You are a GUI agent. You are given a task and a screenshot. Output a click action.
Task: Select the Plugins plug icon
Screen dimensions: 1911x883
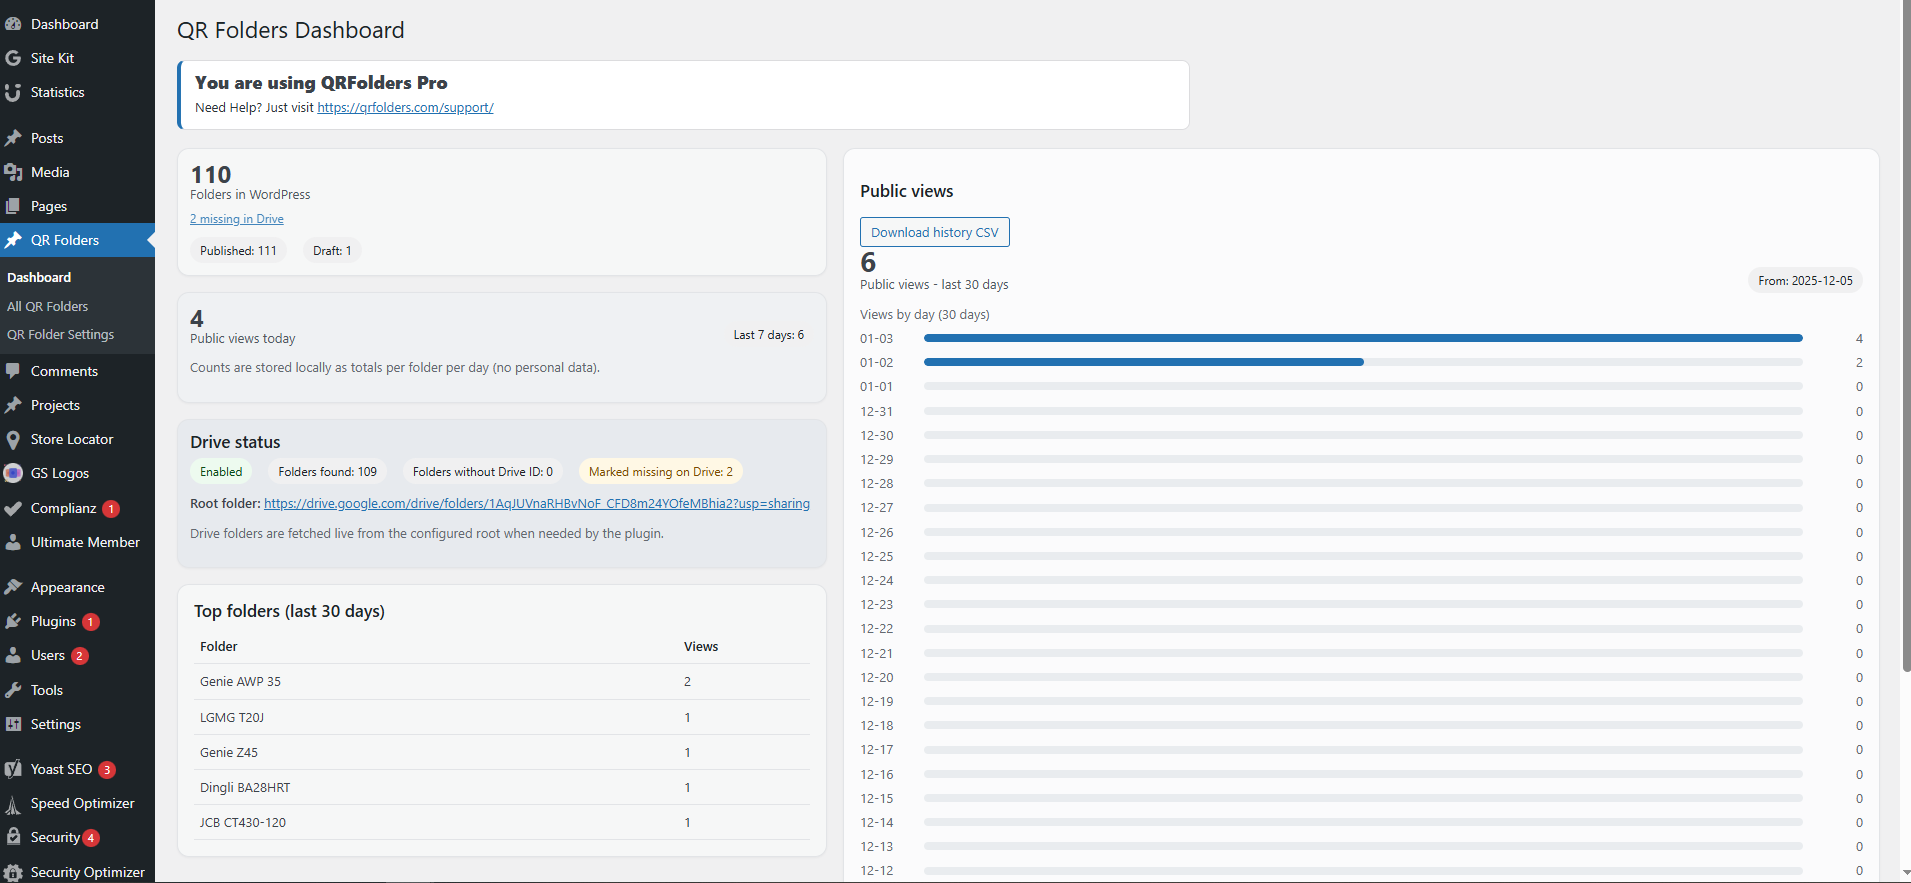(x=13, y=622)
